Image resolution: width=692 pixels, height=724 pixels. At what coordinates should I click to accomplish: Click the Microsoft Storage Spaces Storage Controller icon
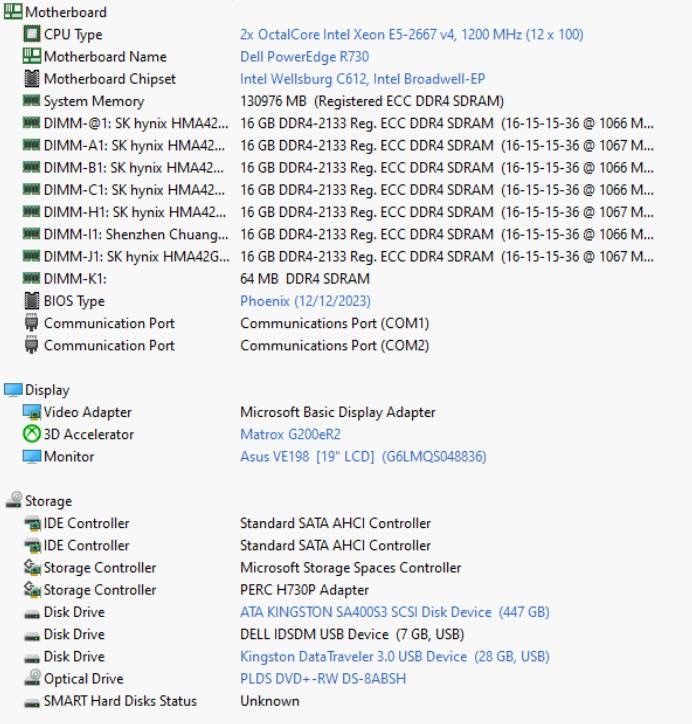[32, 567]
